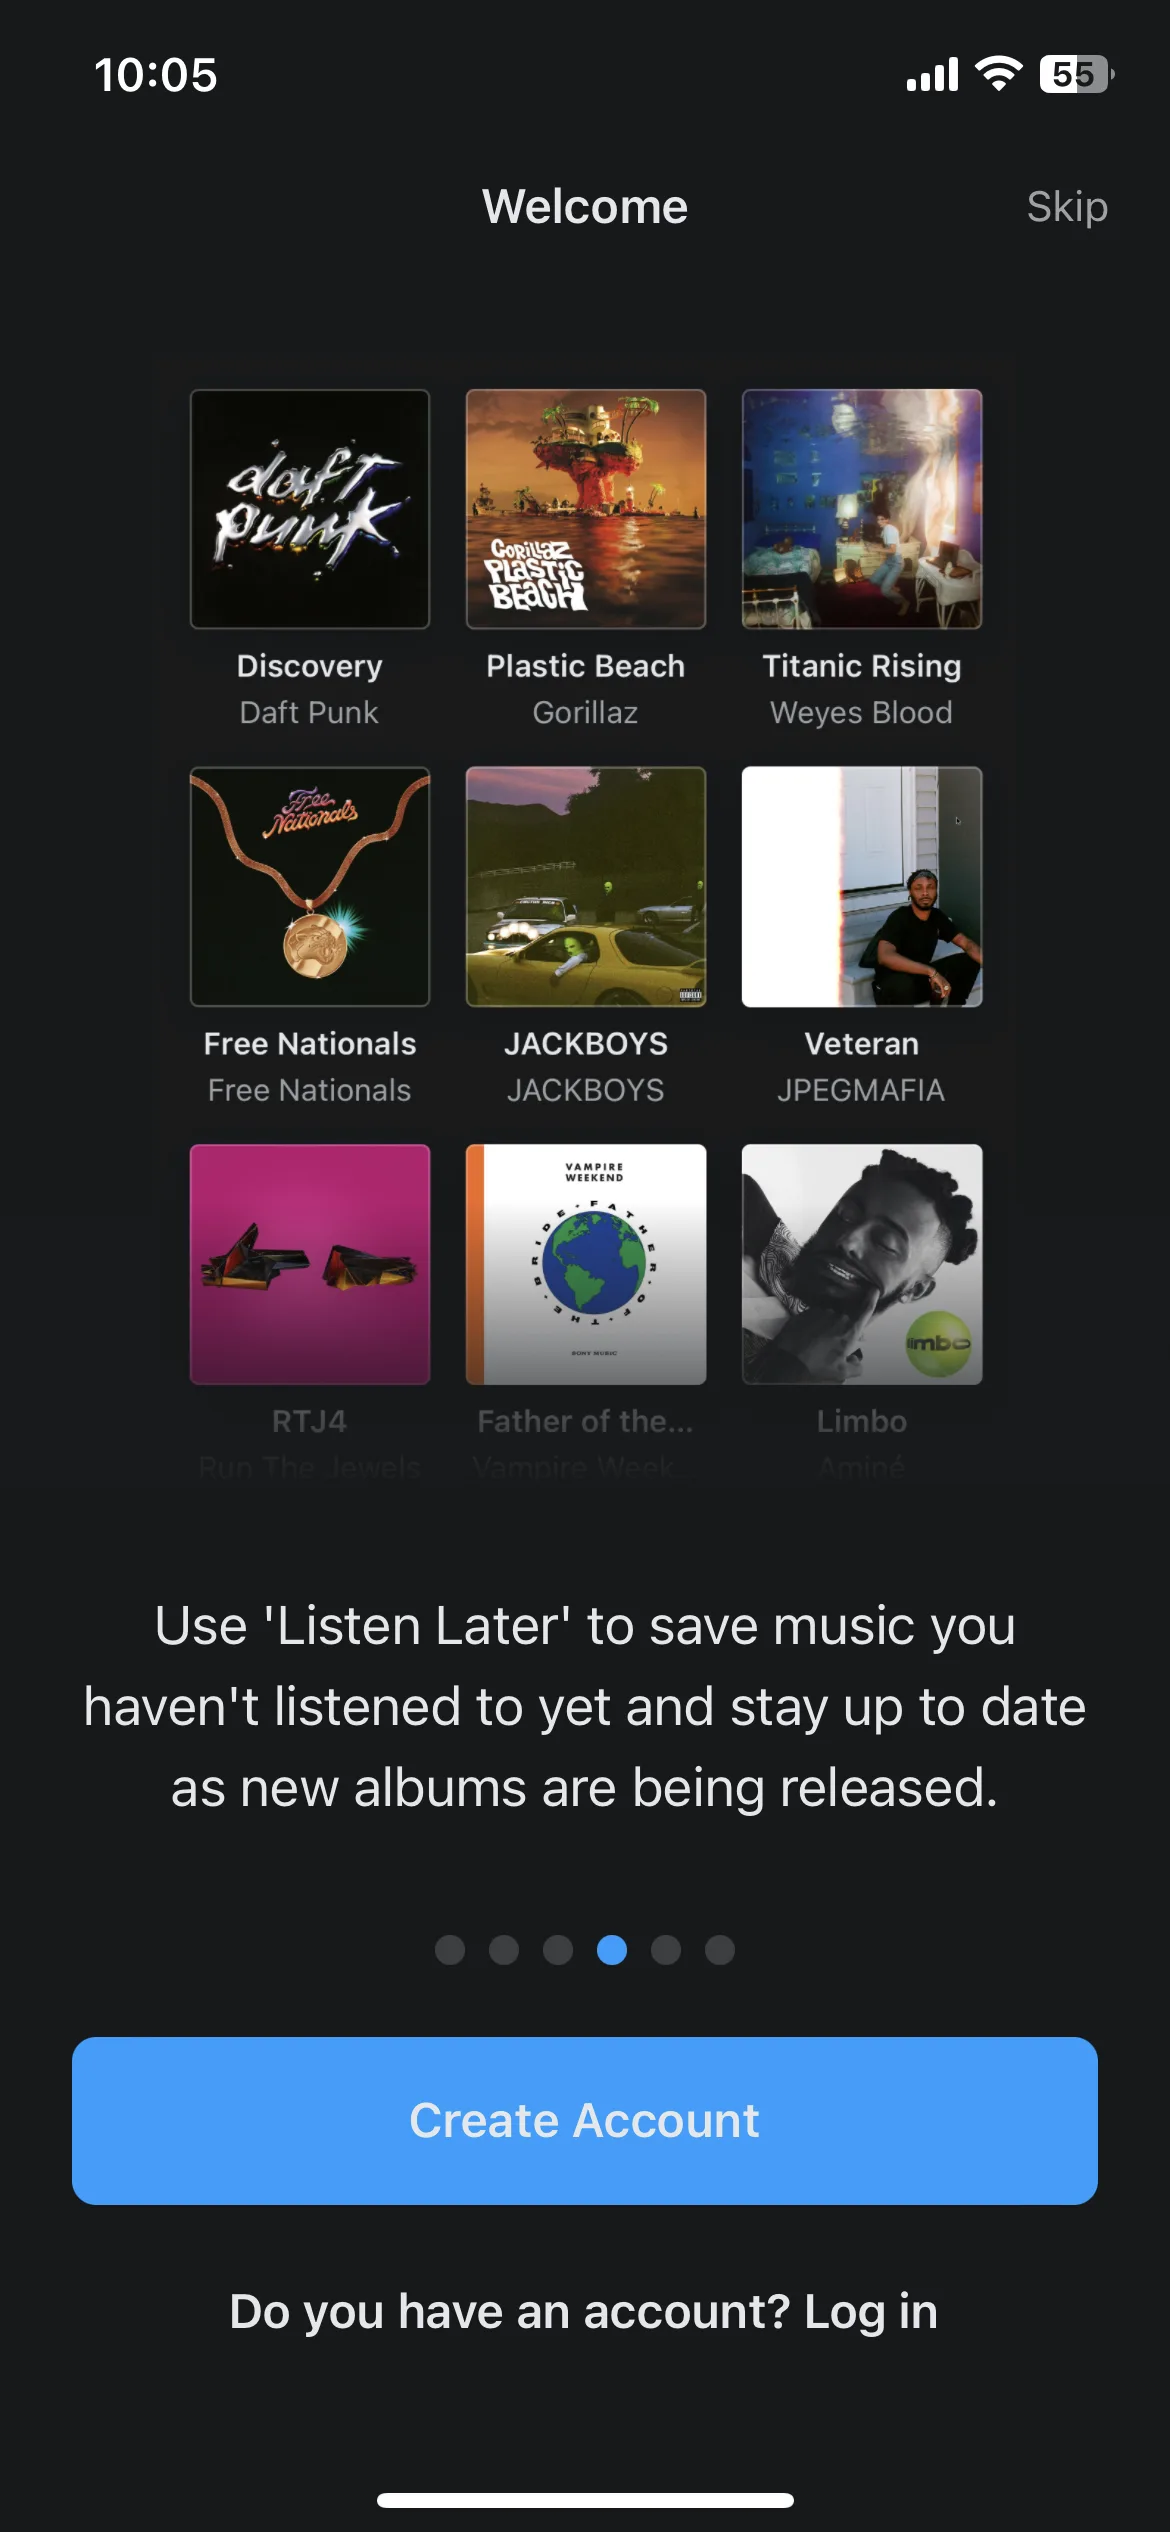Open the Limbo album cover
Viewport: 1170px width, 2532px height.
[x=862, y=1265]
